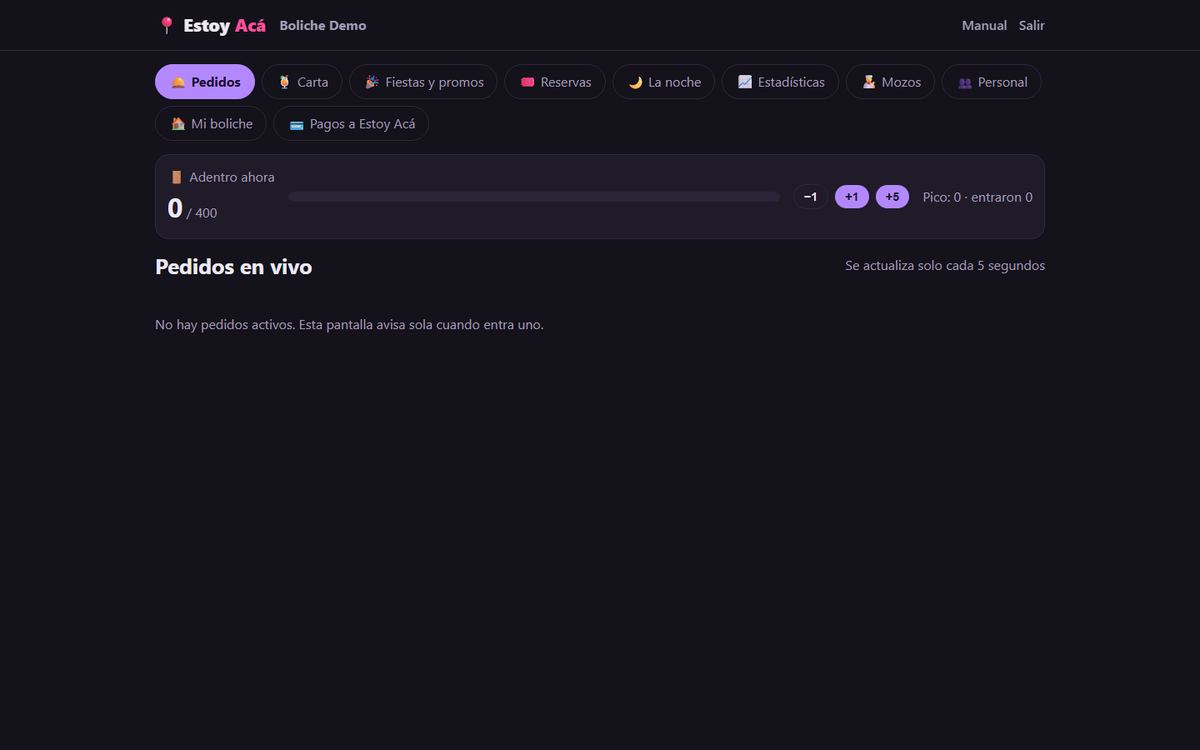Click the occupancy progress bar
Viewport: 1200px width, 750px height.
coord(534,197)
